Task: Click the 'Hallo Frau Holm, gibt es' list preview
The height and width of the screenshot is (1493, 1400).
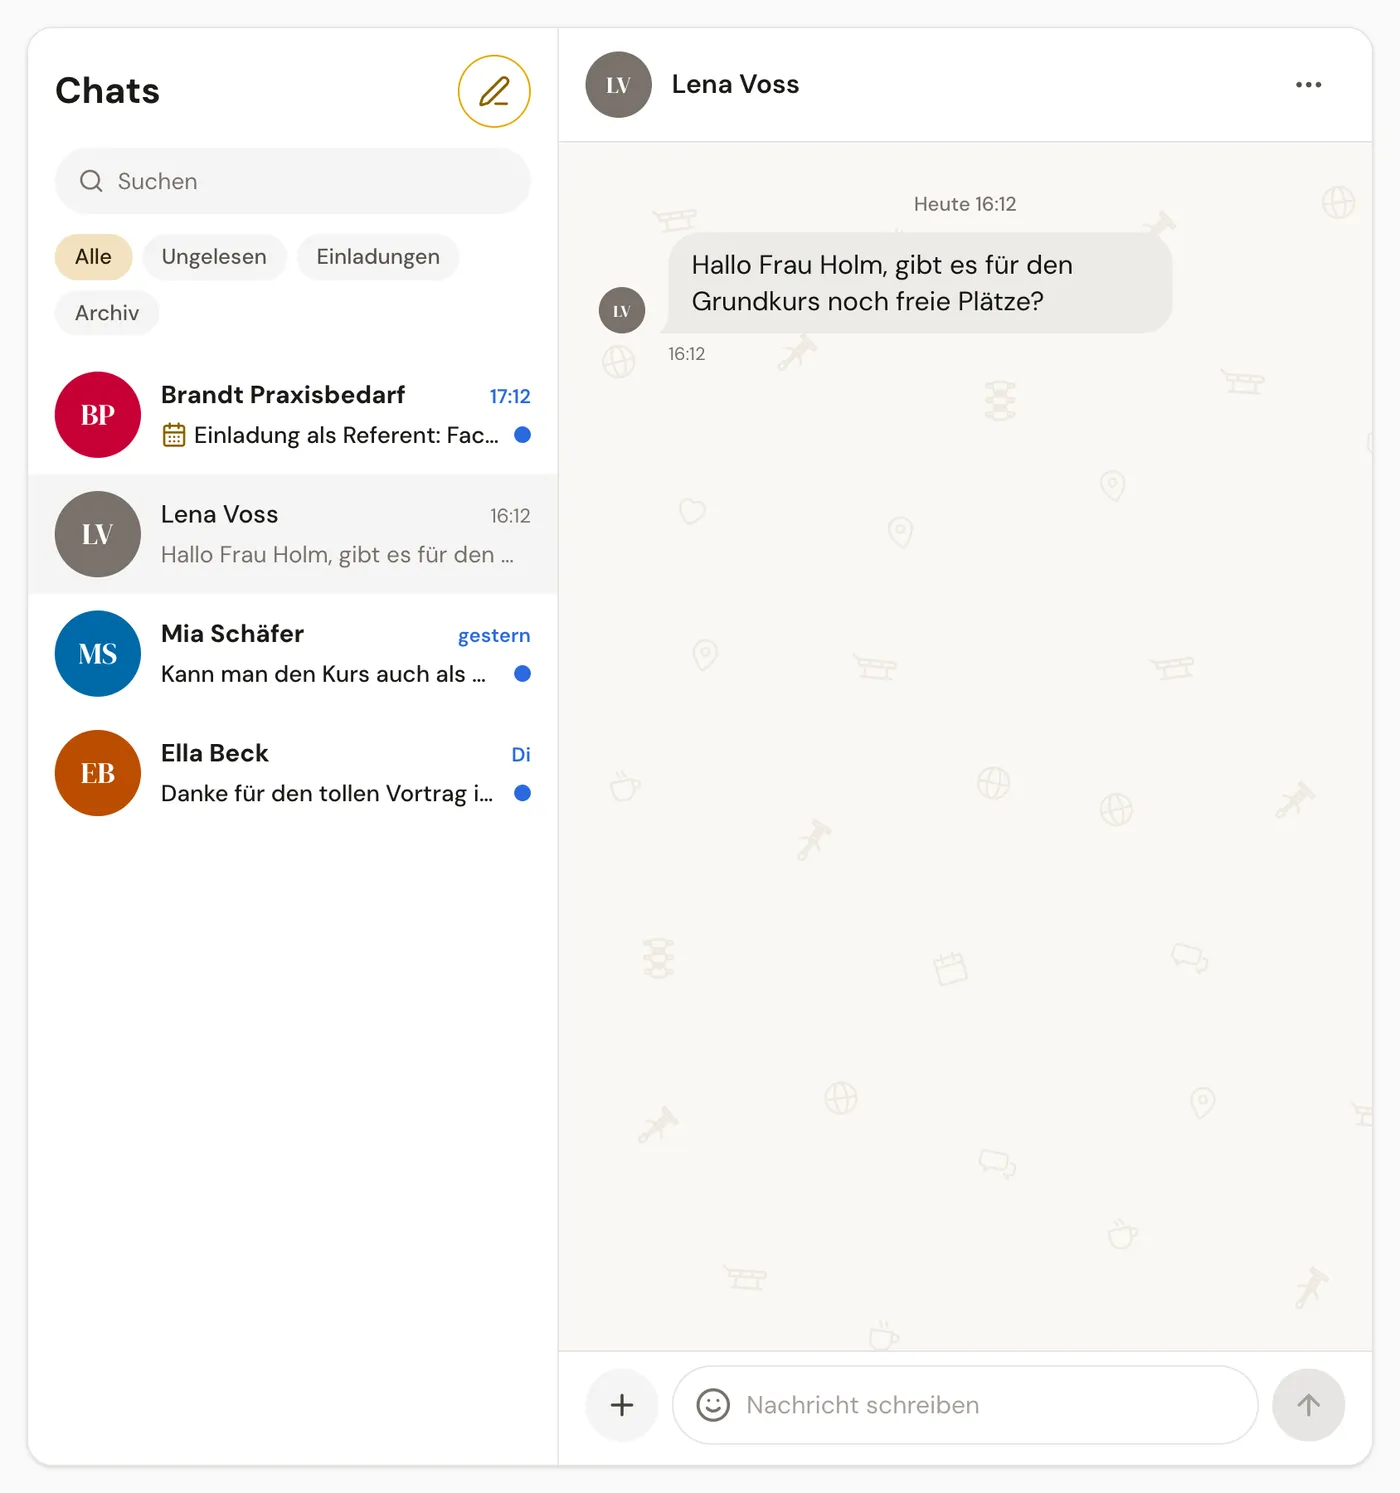Action: tap(337, 555)
